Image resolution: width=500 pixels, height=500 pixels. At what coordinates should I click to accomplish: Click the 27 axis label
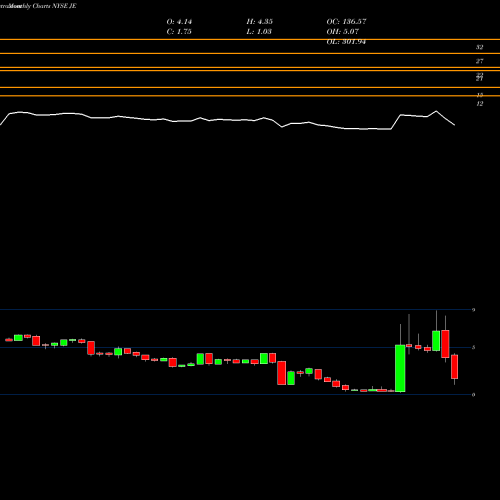479,61
